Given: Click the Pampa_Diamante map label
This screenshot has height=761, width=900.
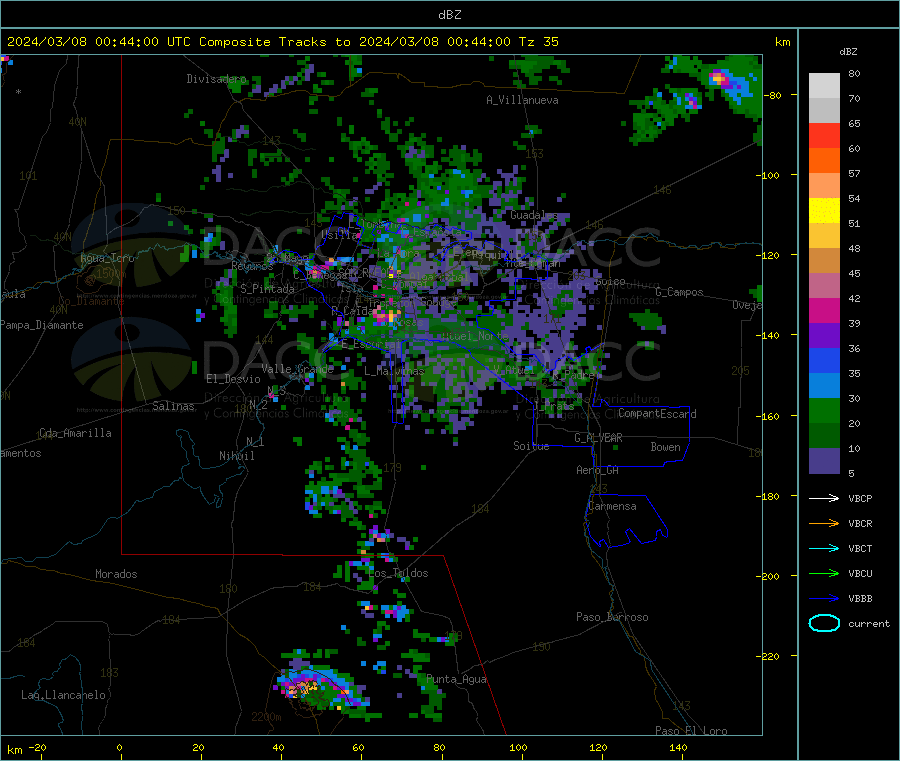Looking at the screenshot, I should [41, 325].
